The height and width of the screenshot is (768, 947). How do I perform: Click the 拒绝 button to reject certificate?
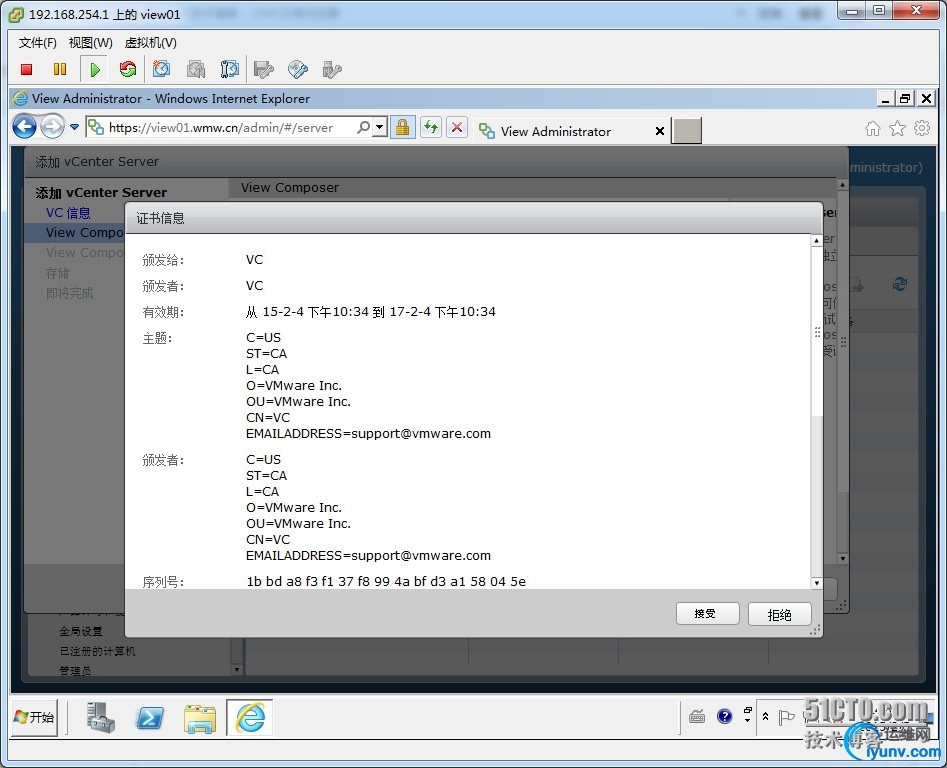[779, 615]
